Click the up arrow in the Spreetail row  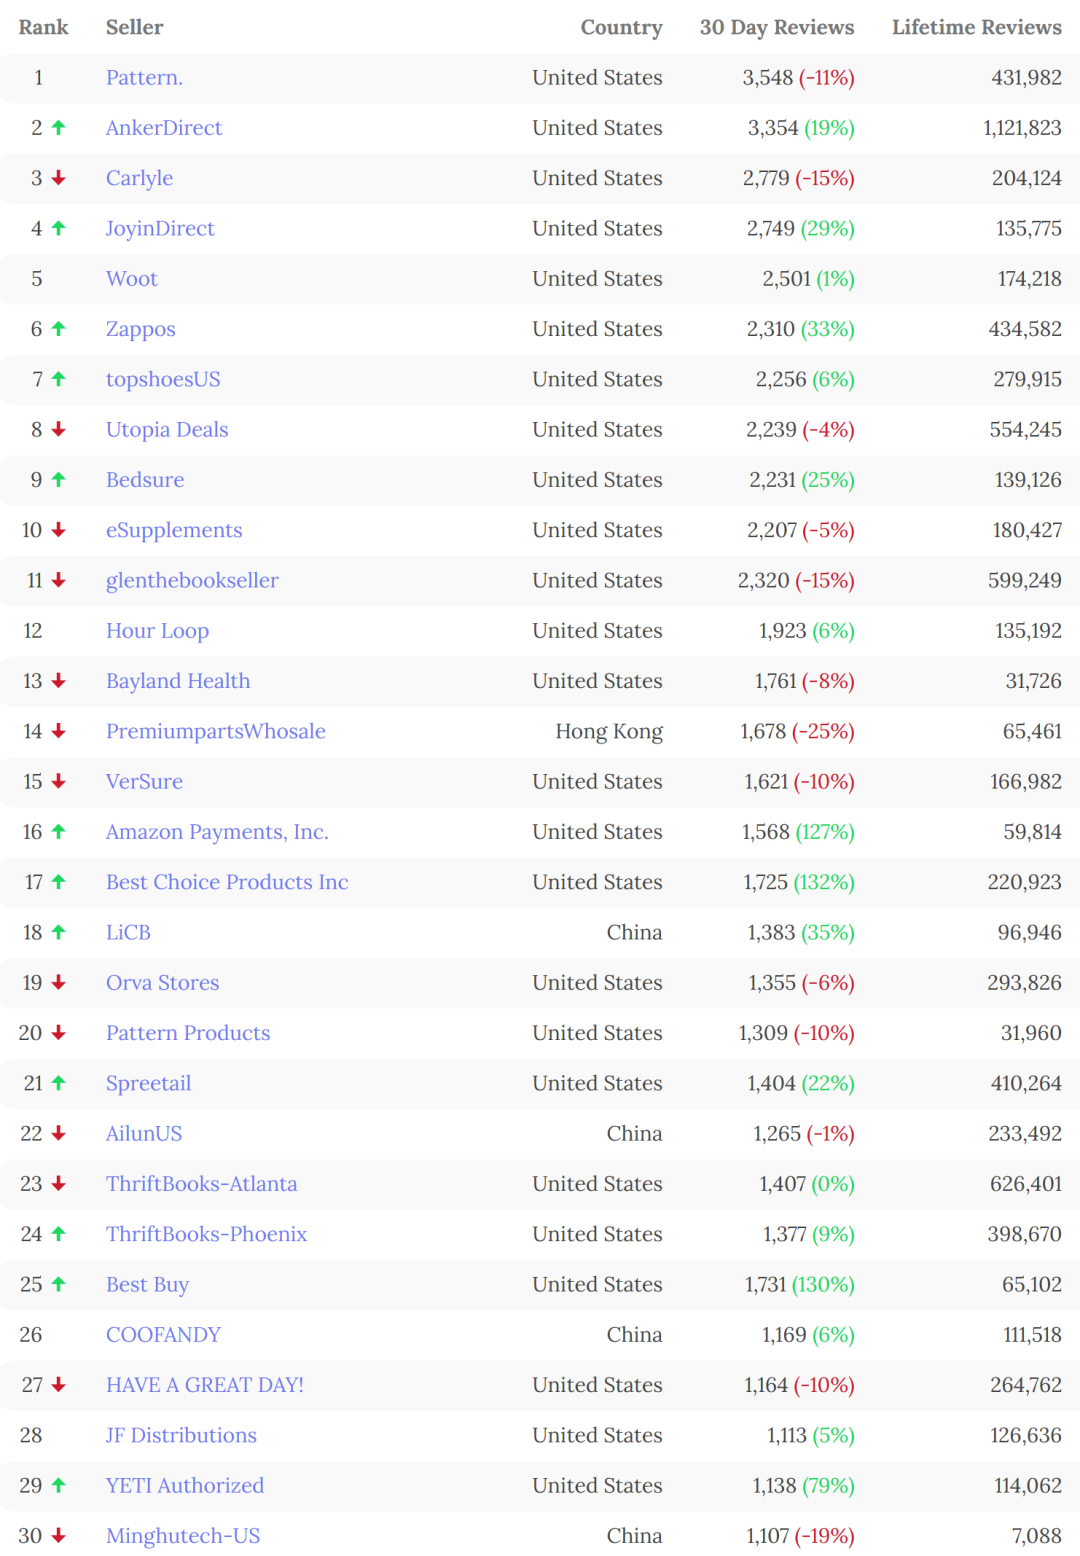tap(58, 1084)
